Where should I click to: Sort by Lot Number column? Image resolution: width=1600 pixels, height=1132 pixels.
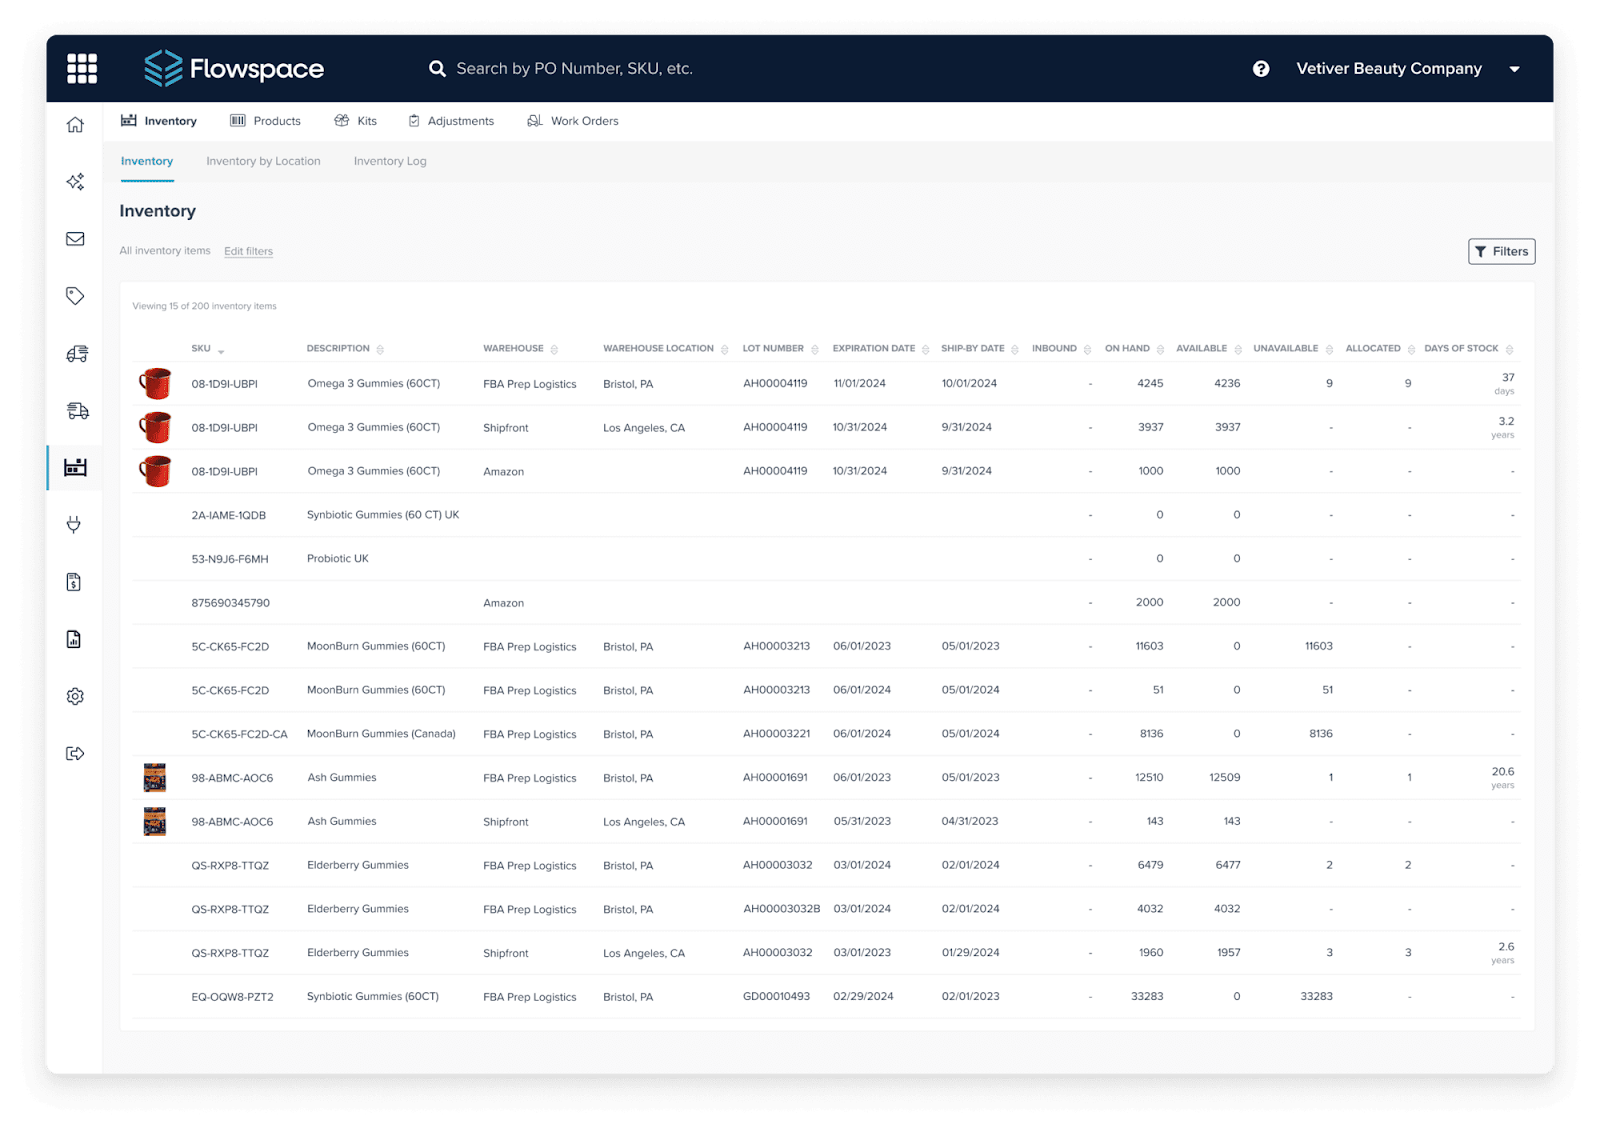[x=815, y=349]
